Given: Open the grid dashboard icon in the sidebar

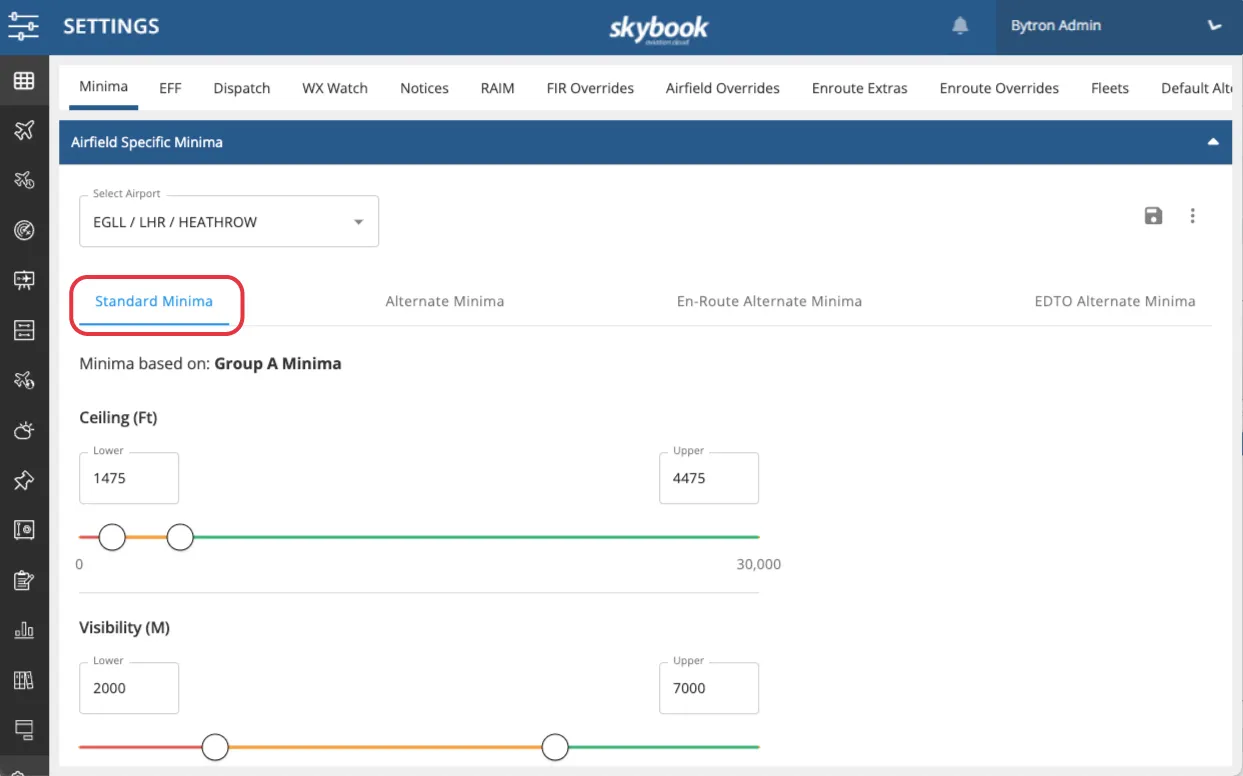Looking at the screenshot, I should [24, 81].
